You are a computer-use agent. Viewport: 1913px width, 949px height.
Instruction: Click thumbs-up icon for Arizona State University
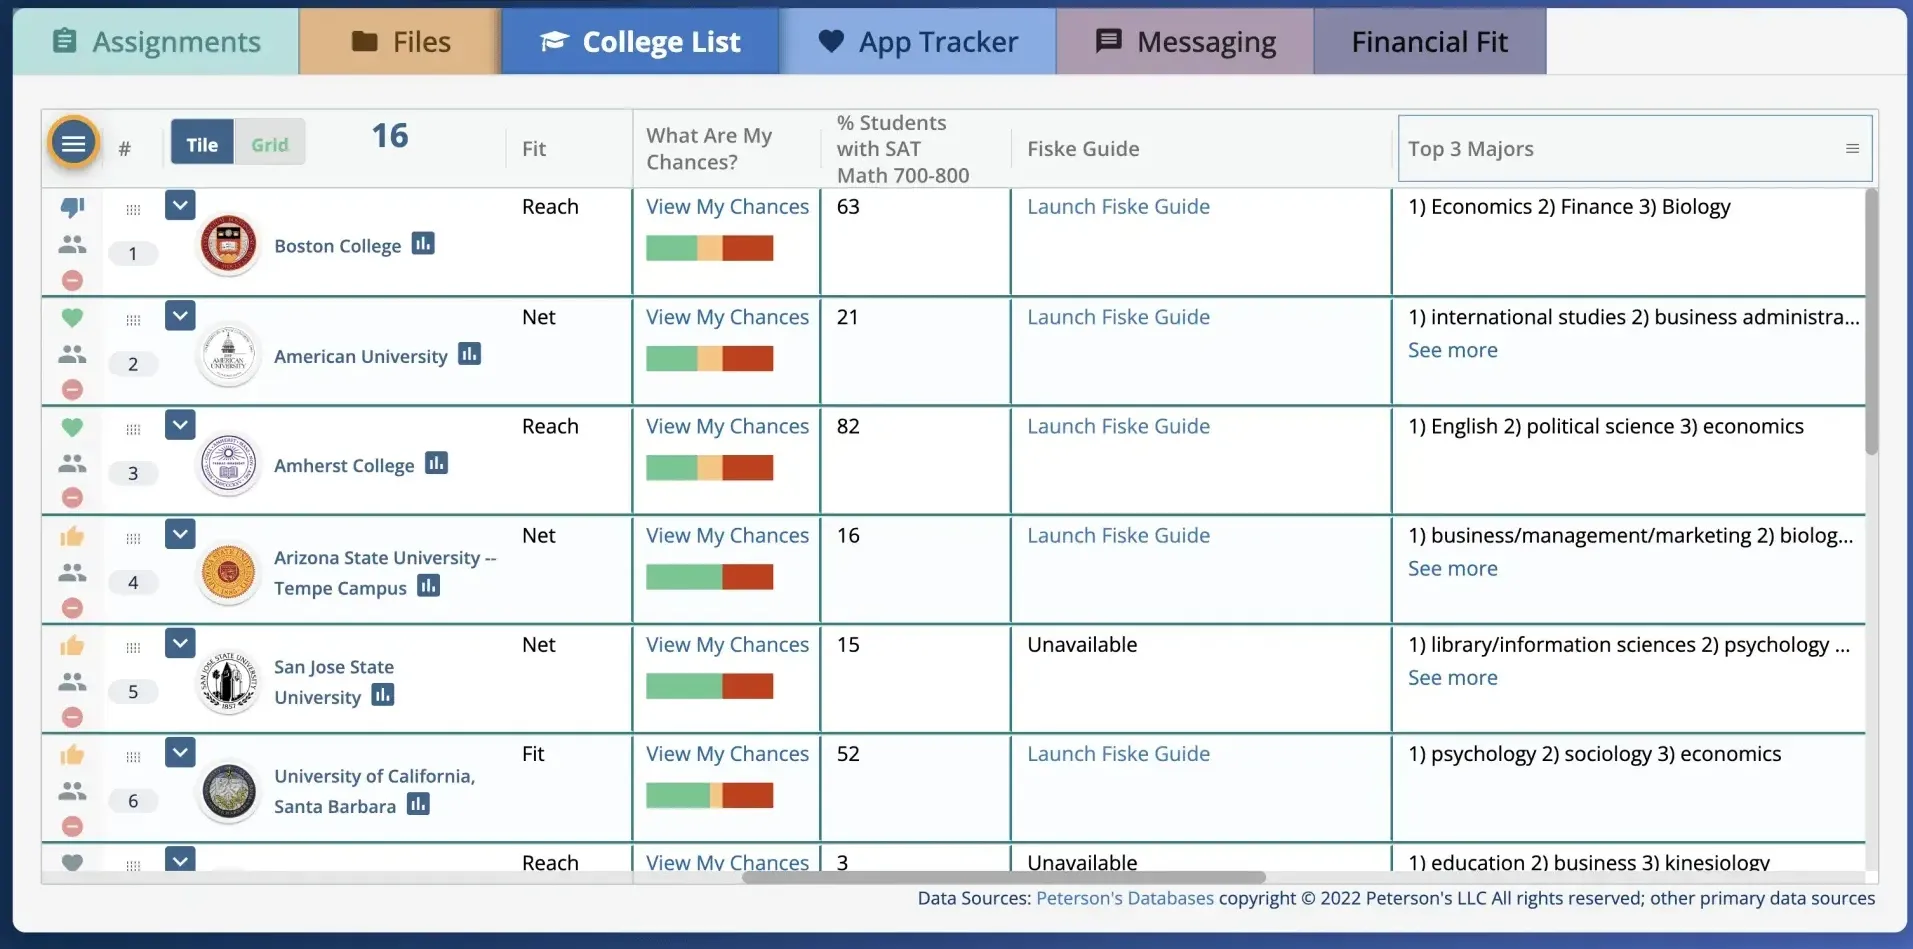72,537
